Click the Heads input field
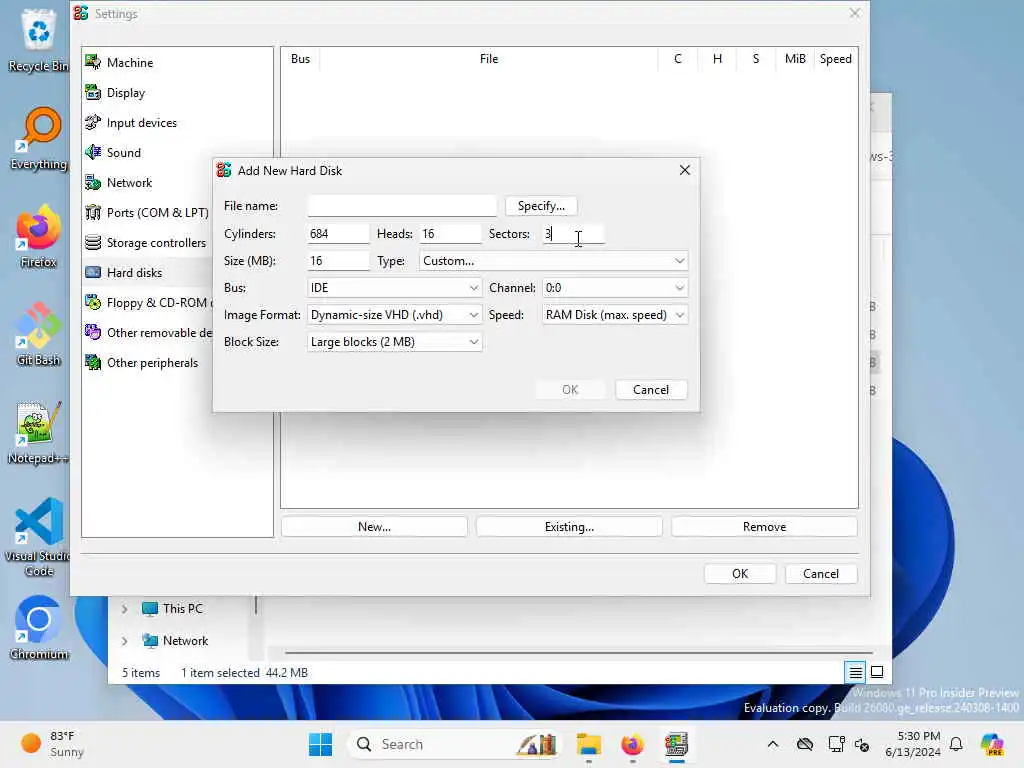The height and width of the screenshot is (768, 1024). point(450,234)
